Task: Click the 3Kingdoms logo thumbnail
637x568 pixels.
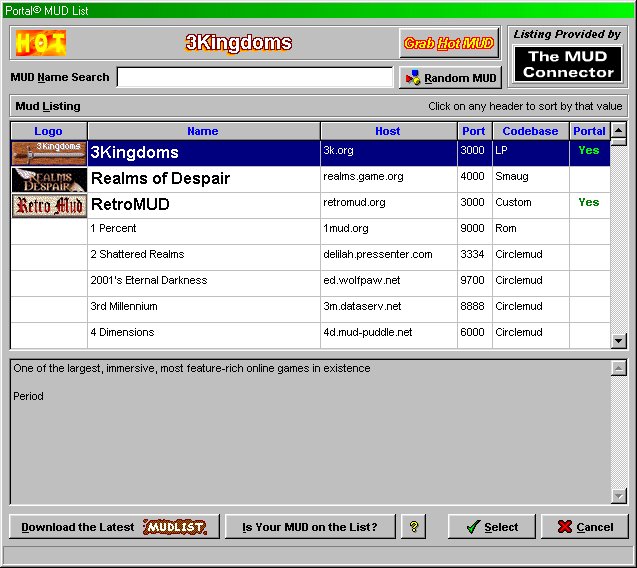Action: [49, 153]
